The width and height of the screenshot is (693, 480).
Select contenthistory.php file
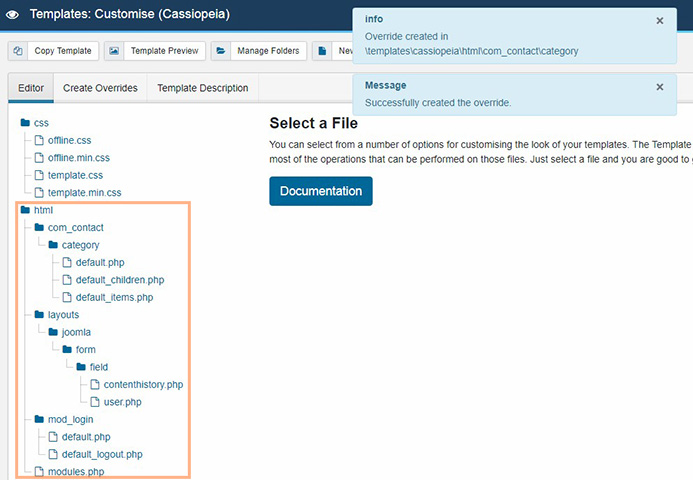coord(143,384)
